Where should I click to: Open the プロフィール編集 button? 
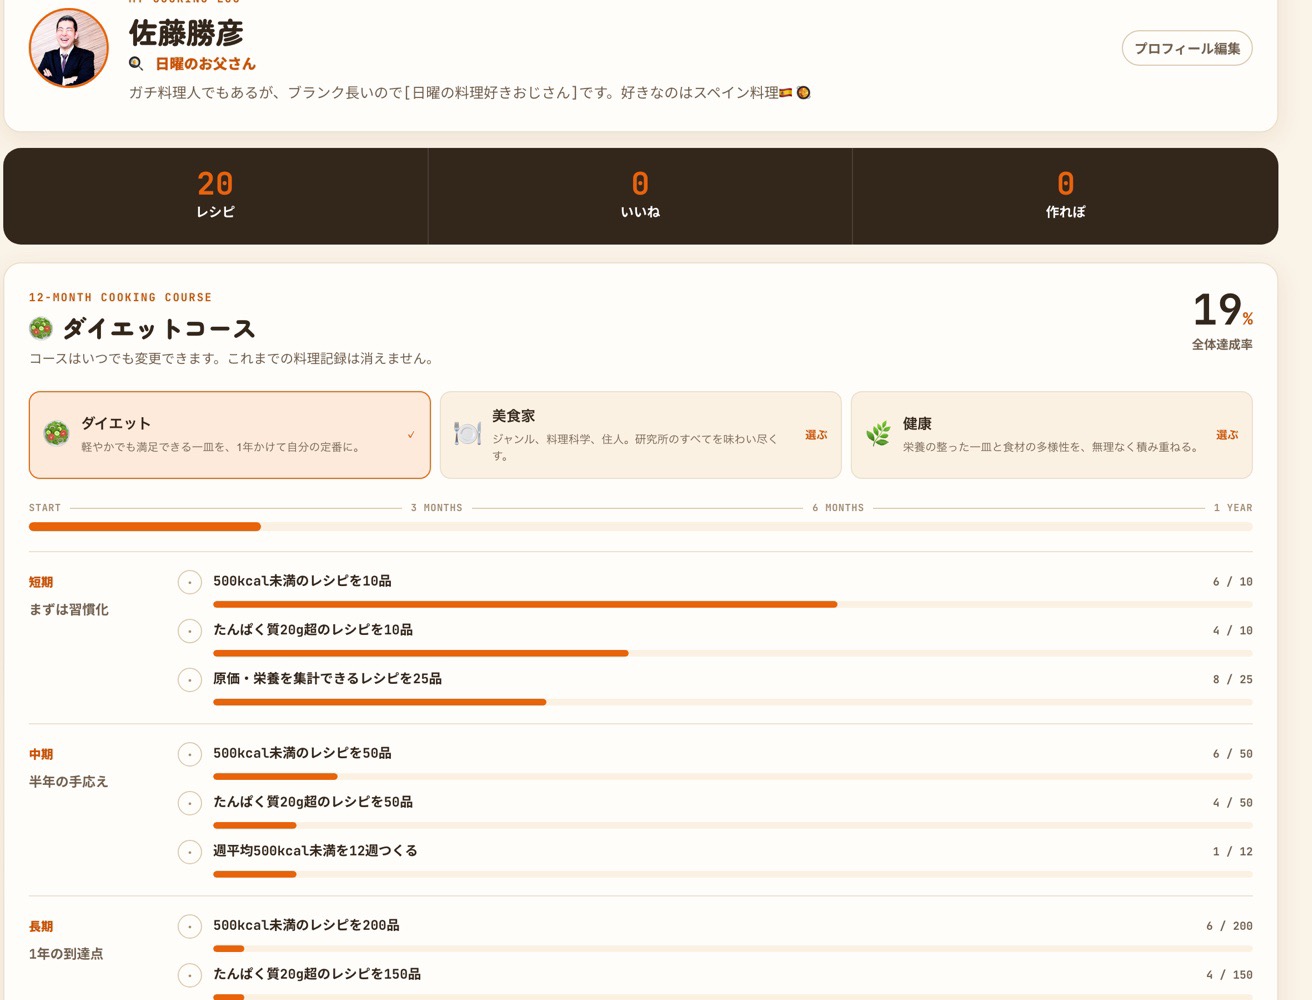[1187, 48]
